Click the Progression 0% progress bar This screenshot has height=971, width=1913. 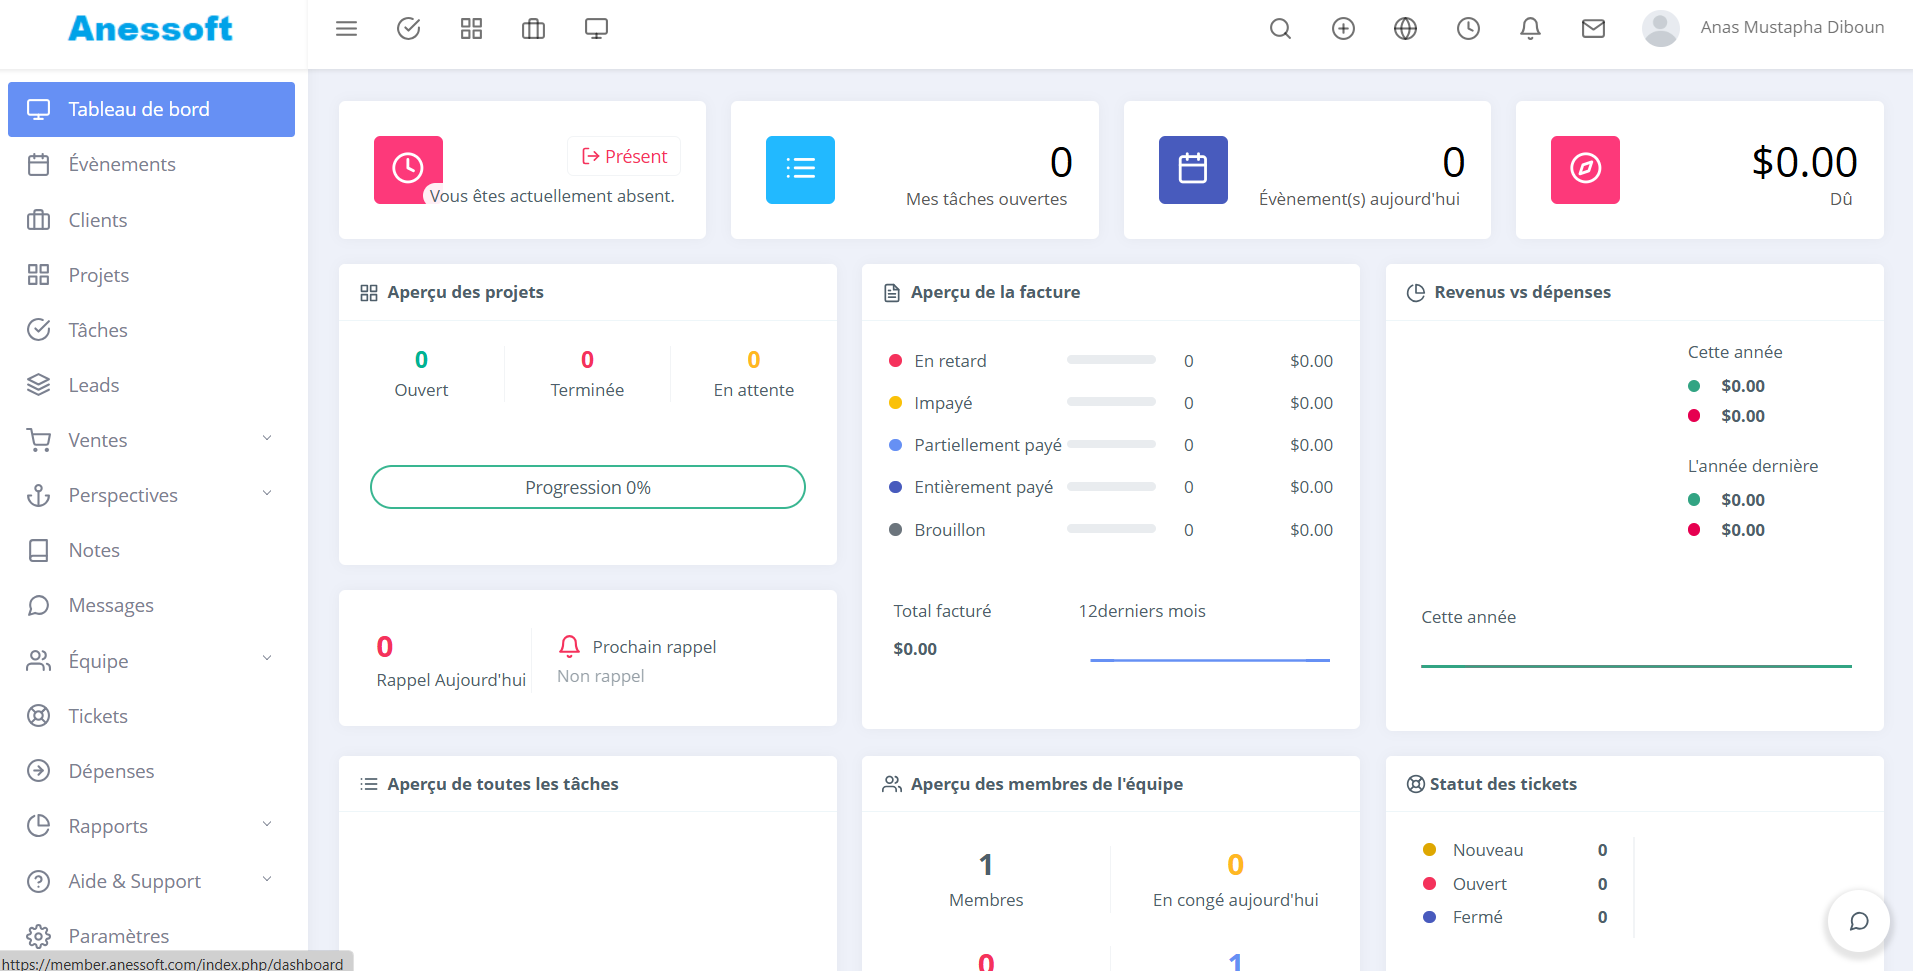click(587, 487)
